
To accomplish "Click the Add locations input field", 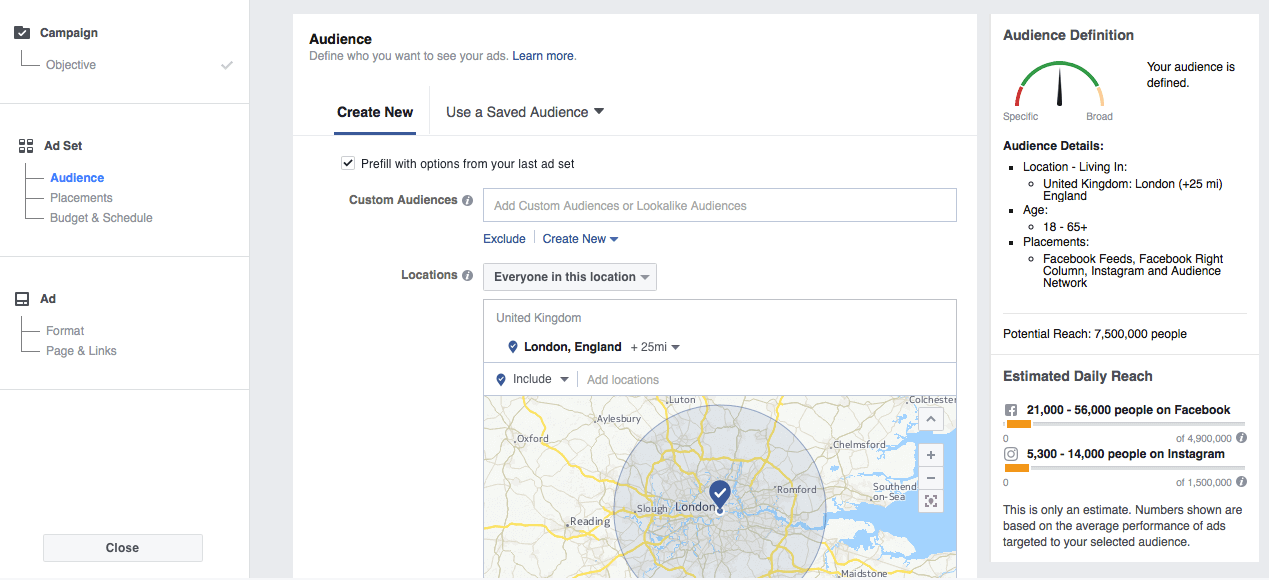I will coord(768,380).
